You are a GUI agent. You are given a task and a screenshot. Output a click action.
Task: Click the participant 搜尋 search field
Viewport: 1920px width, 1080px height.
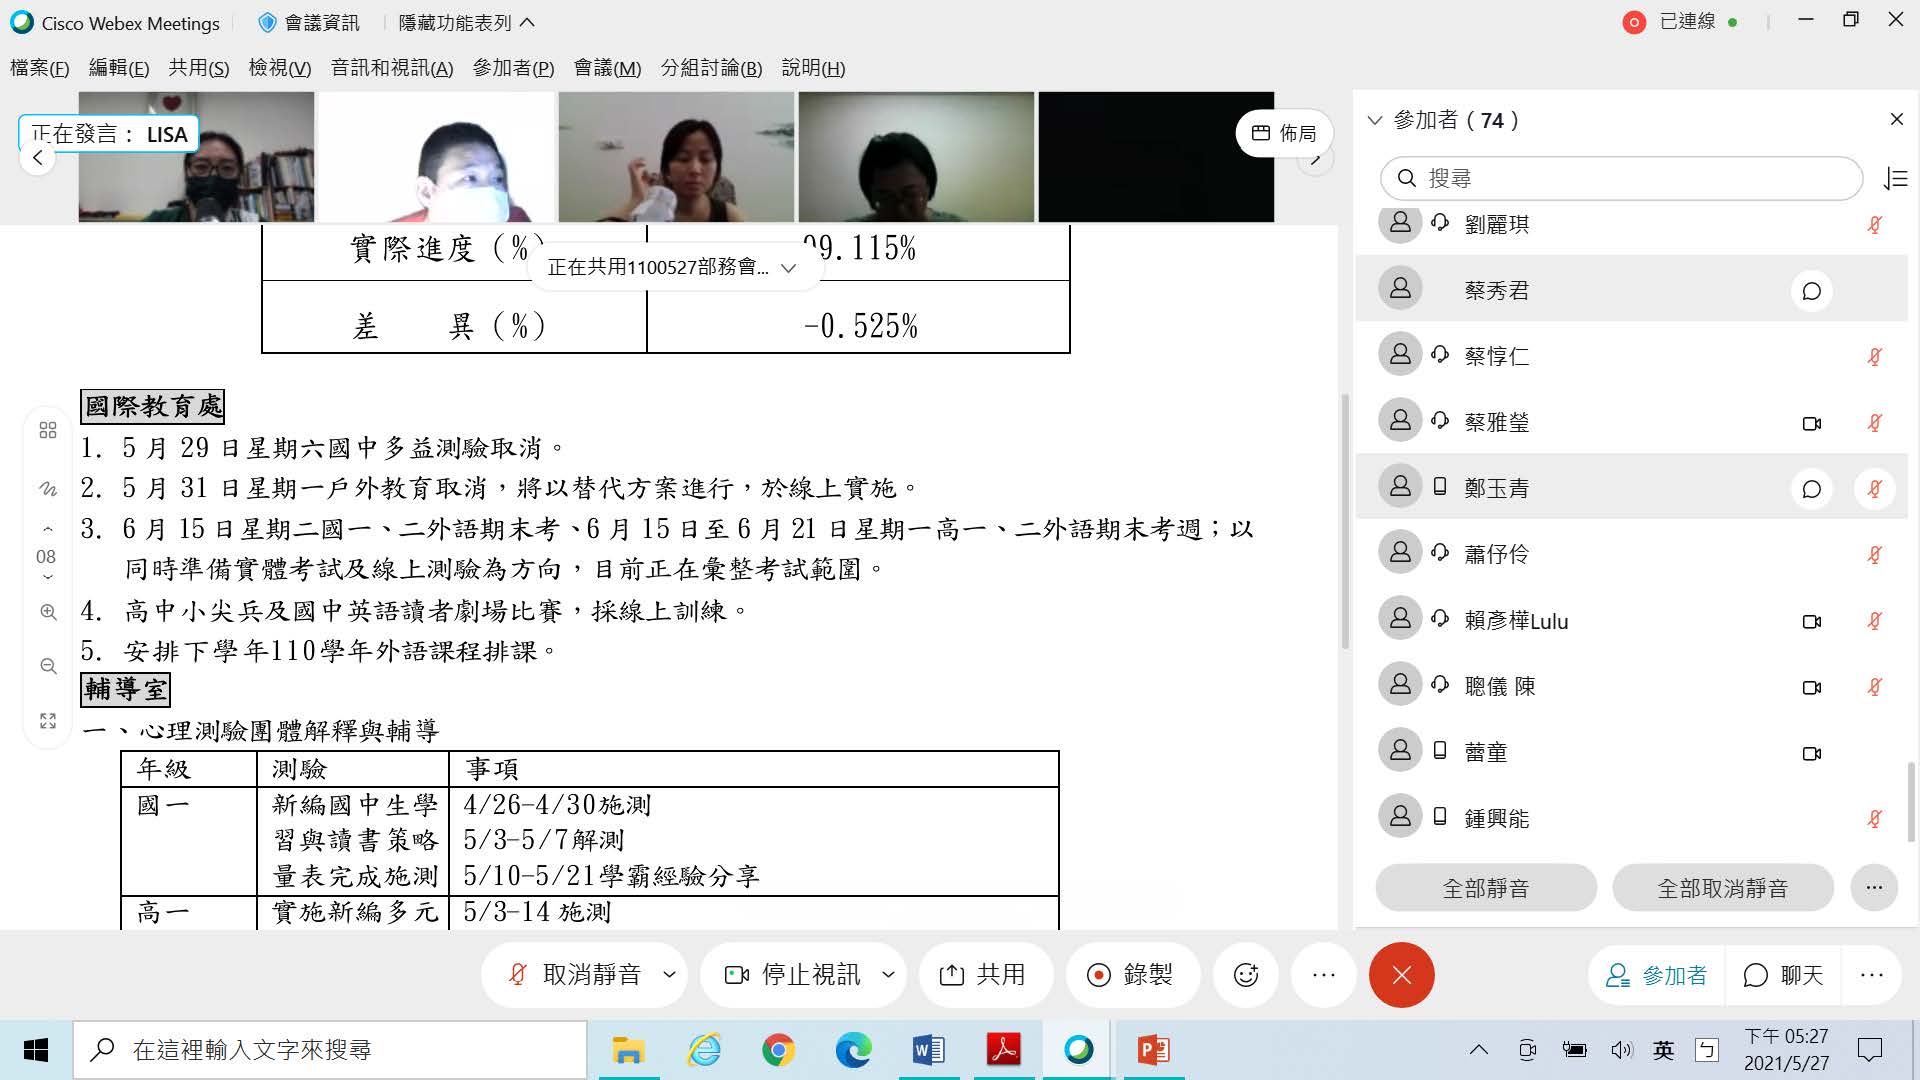pyautogui.click(x=1620, y=179)
